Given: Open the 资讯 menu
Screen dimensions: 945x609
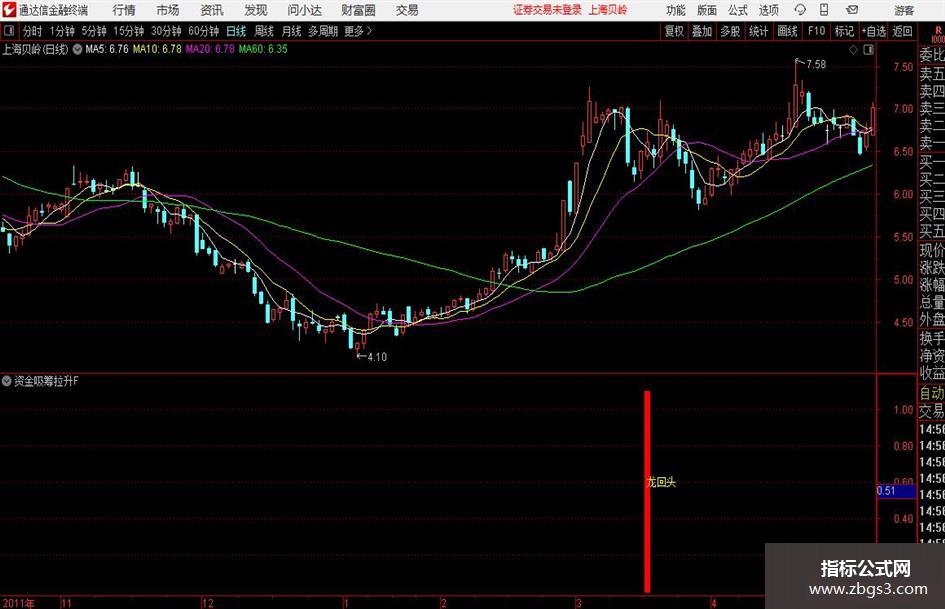Looking at the screenshot, I should 212,10.
